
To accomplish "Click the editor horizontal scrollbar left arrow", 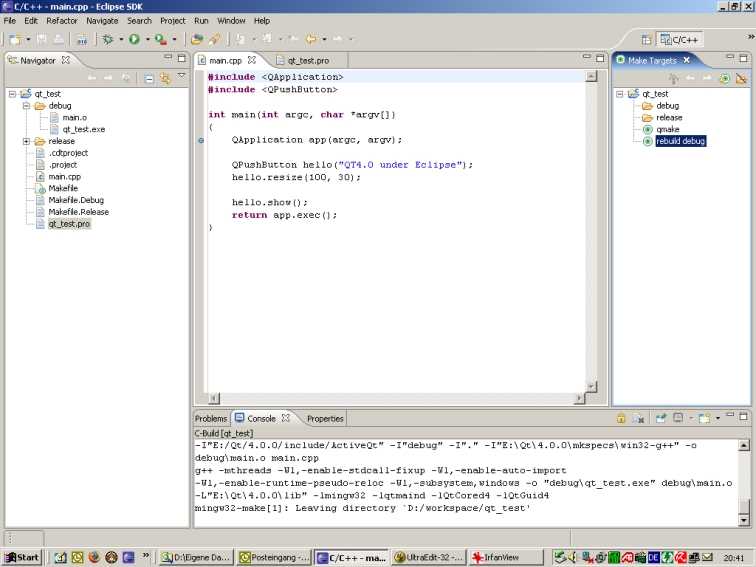I will pos(213,398).
